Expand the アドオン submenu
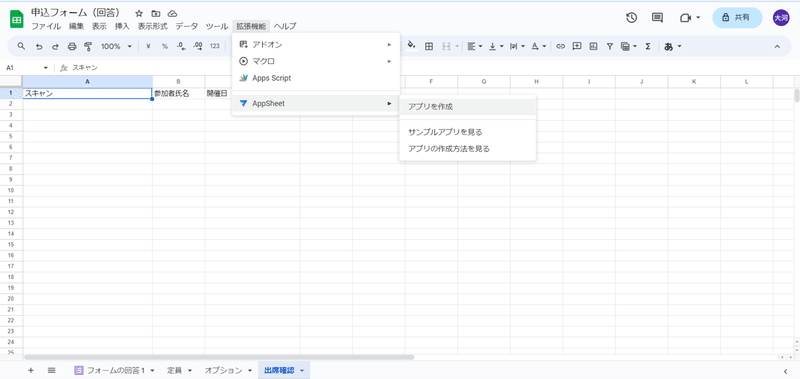Image resolution: width=800 pixels, height=379 pixels. [x=316, y=45]
